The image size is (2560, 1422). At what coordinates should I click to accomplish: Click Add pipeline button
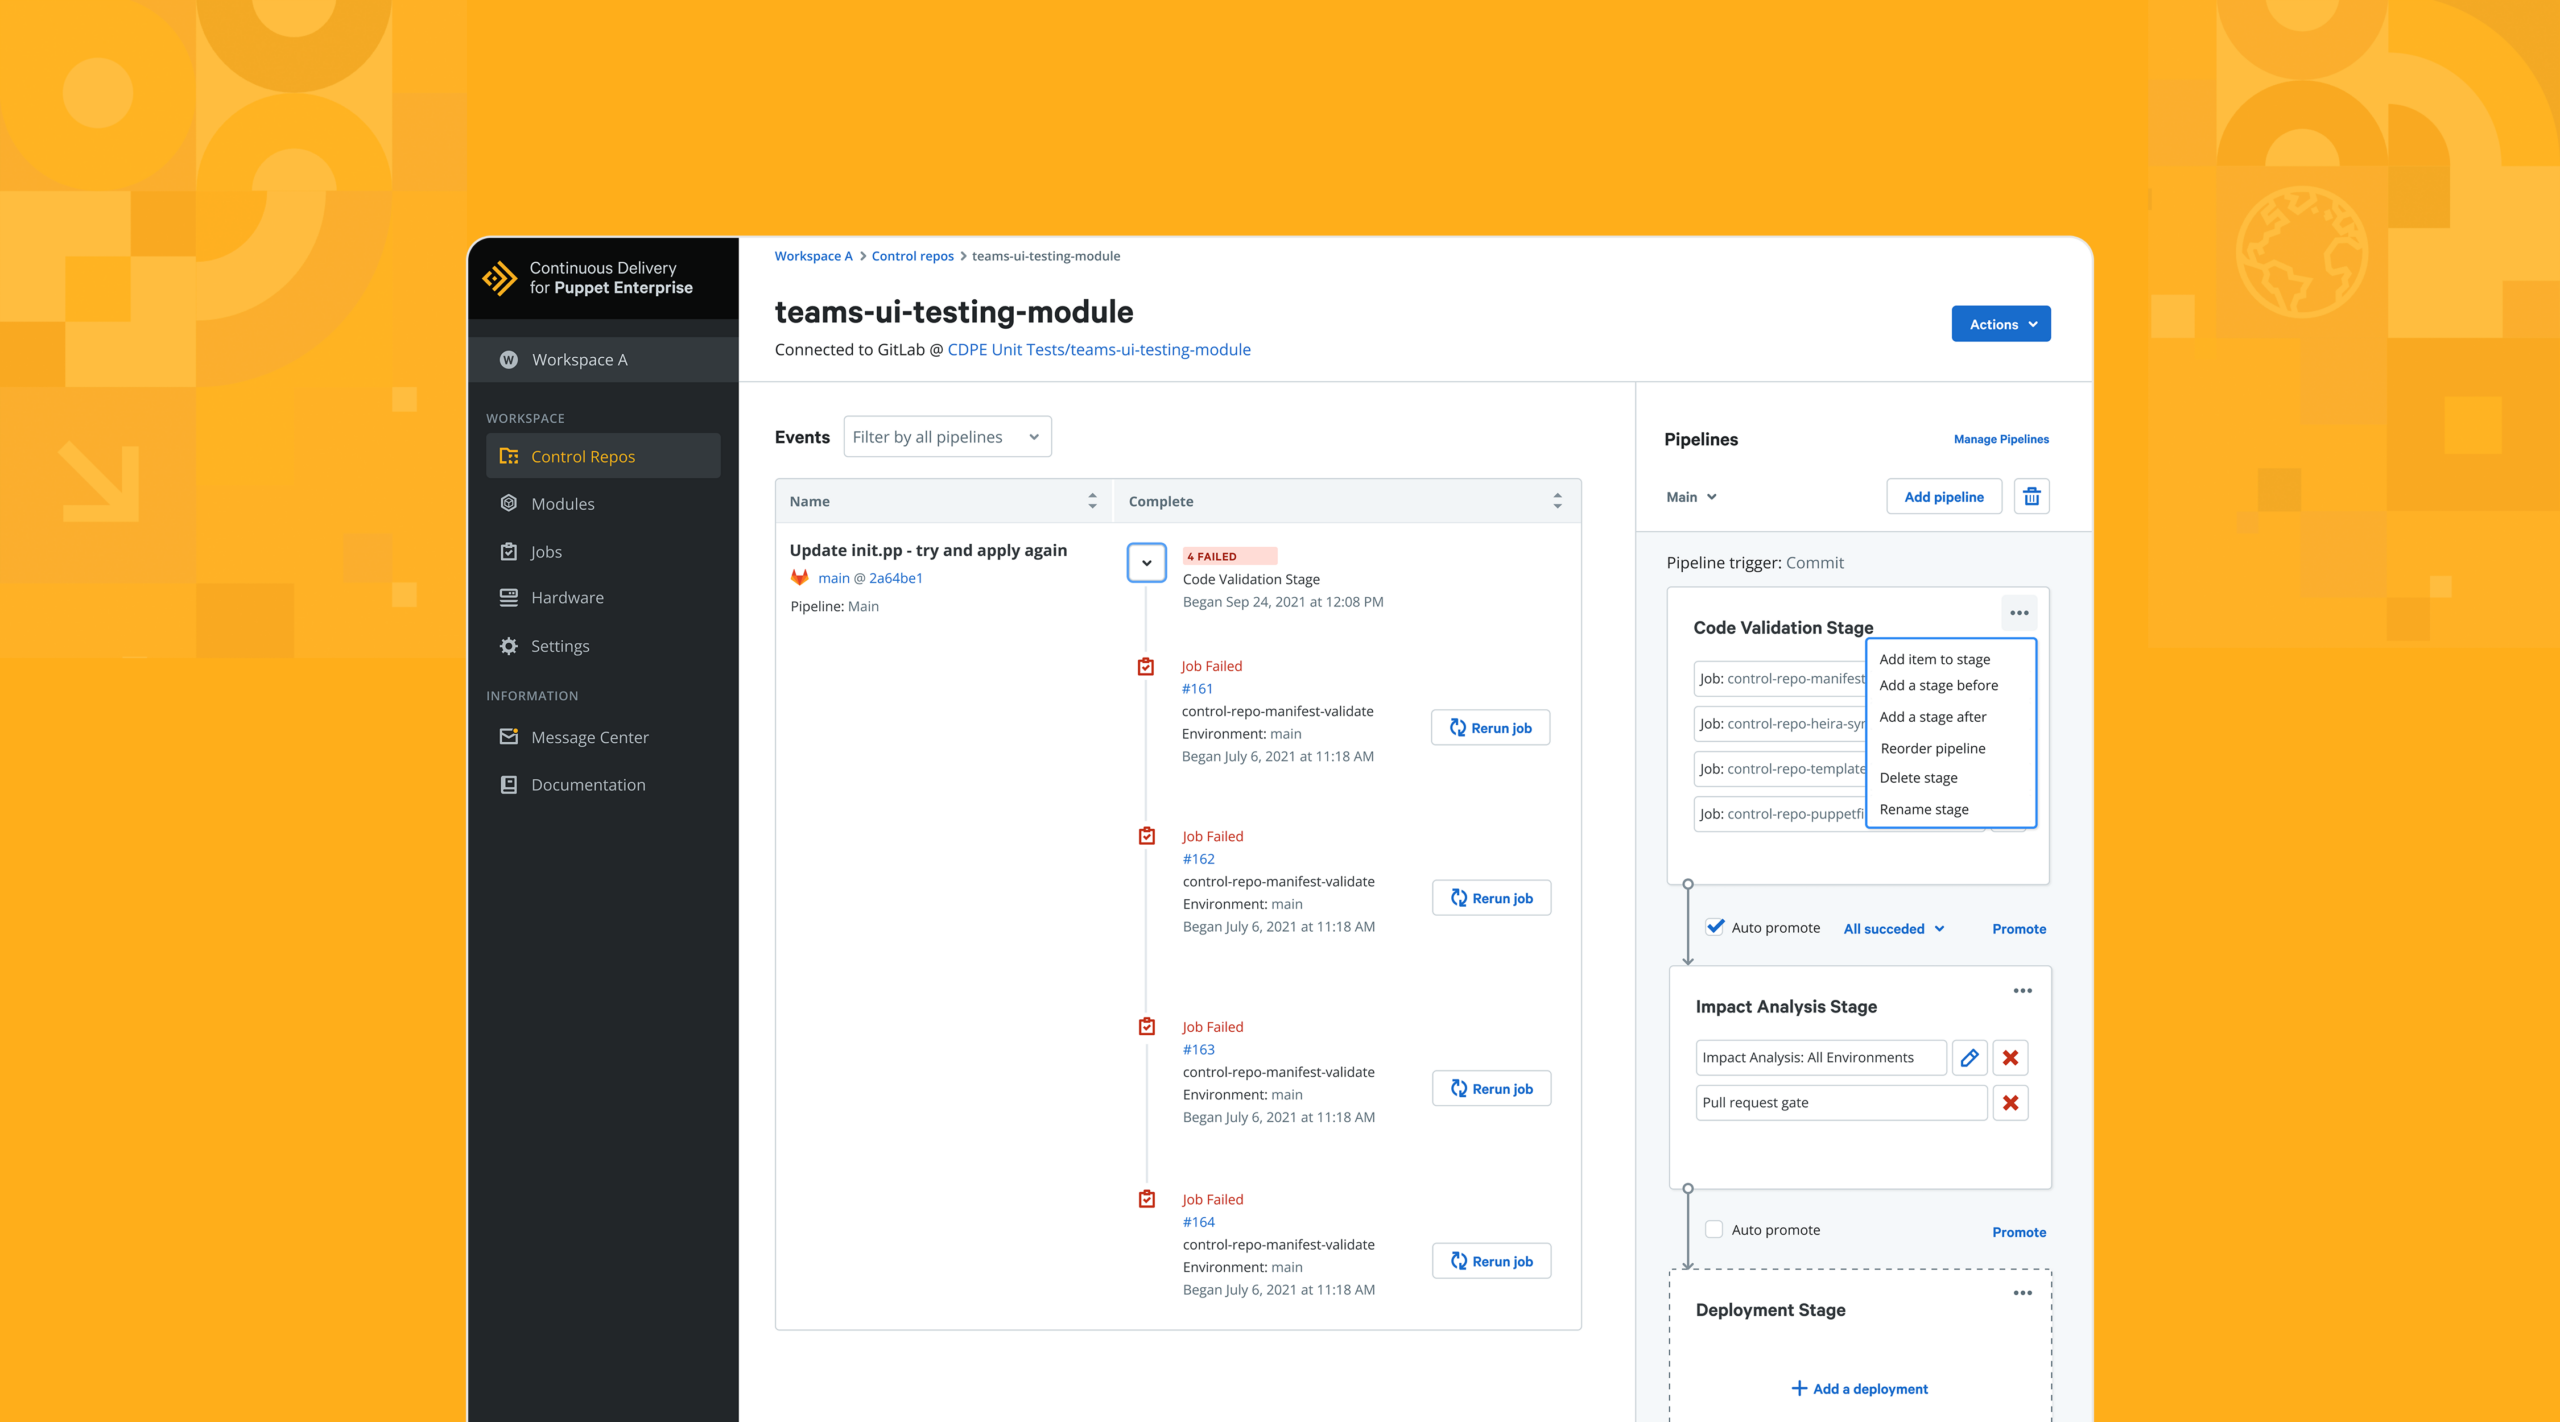tap(1944, 497)
